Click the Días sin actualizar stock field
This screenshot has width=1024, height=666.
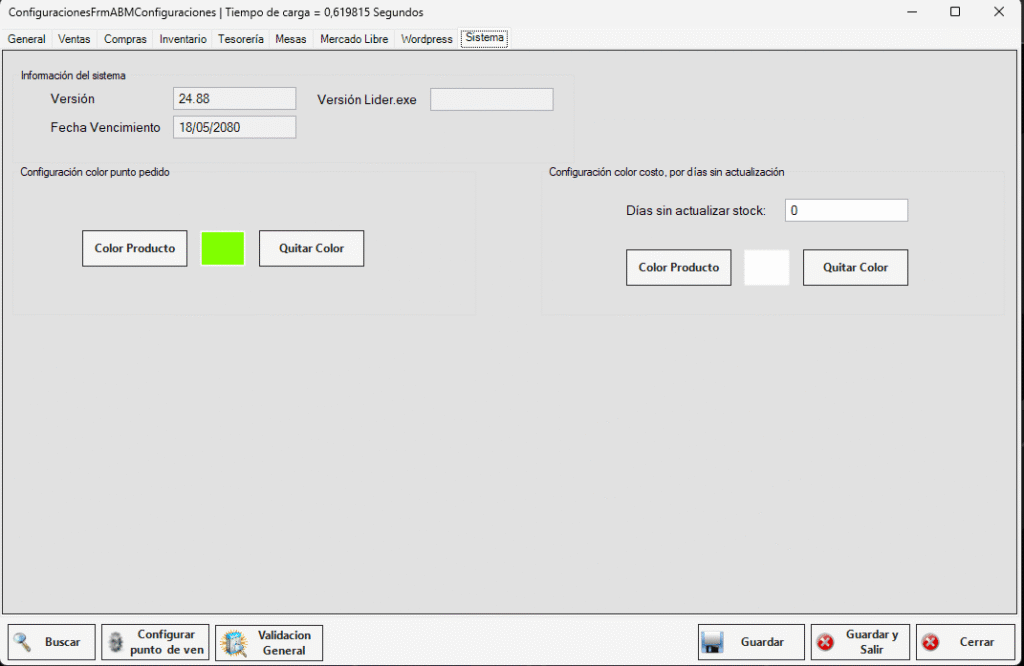click(846, 210)
